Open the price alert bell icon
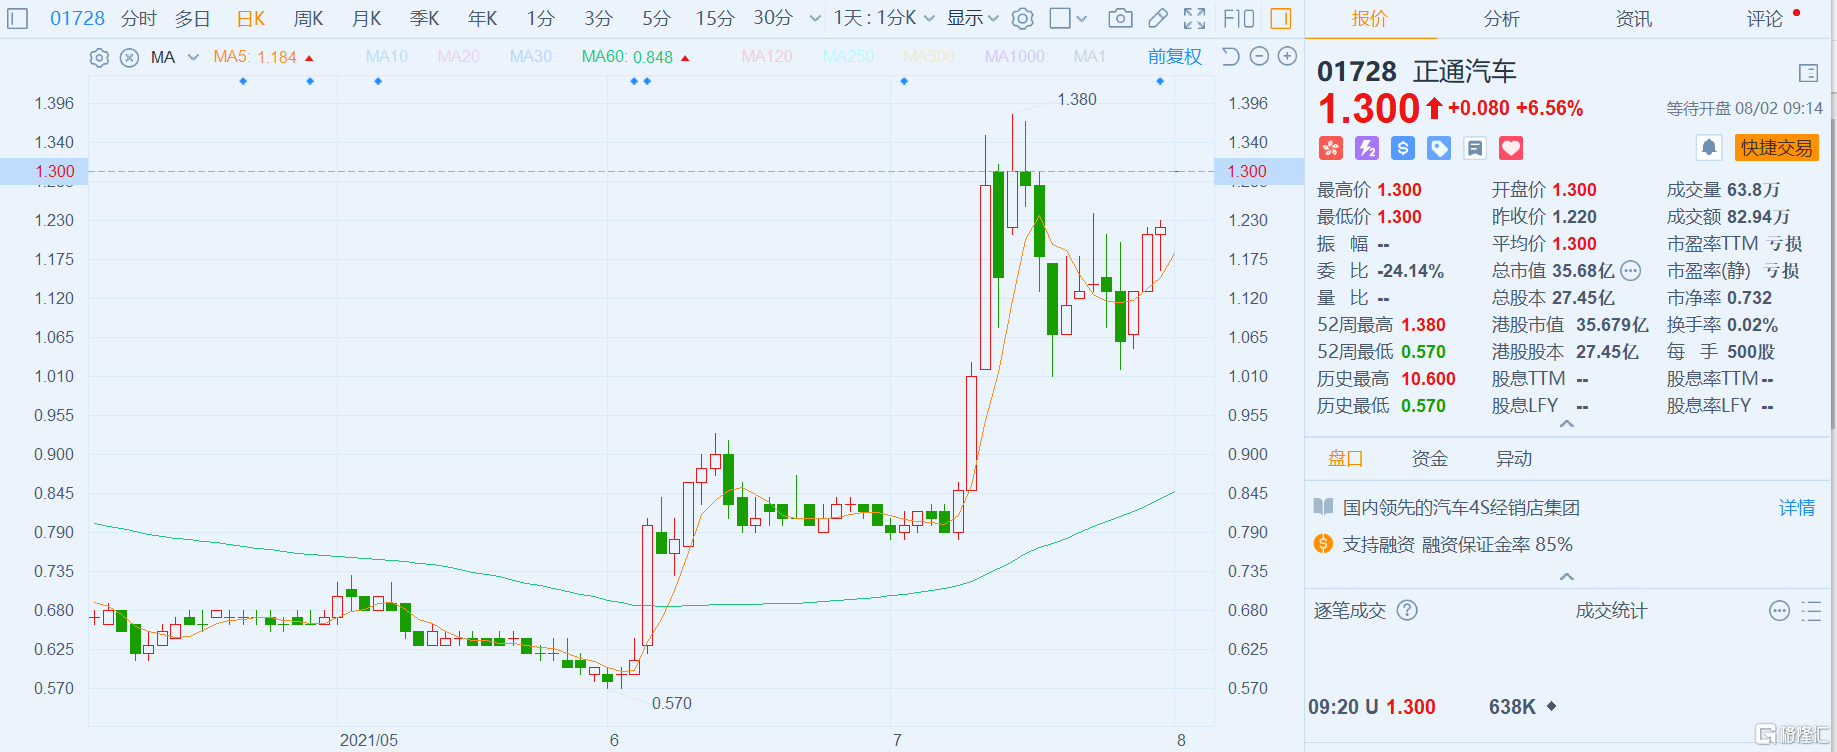Screen dimensions: 1837x752 tap(1709, 148)
